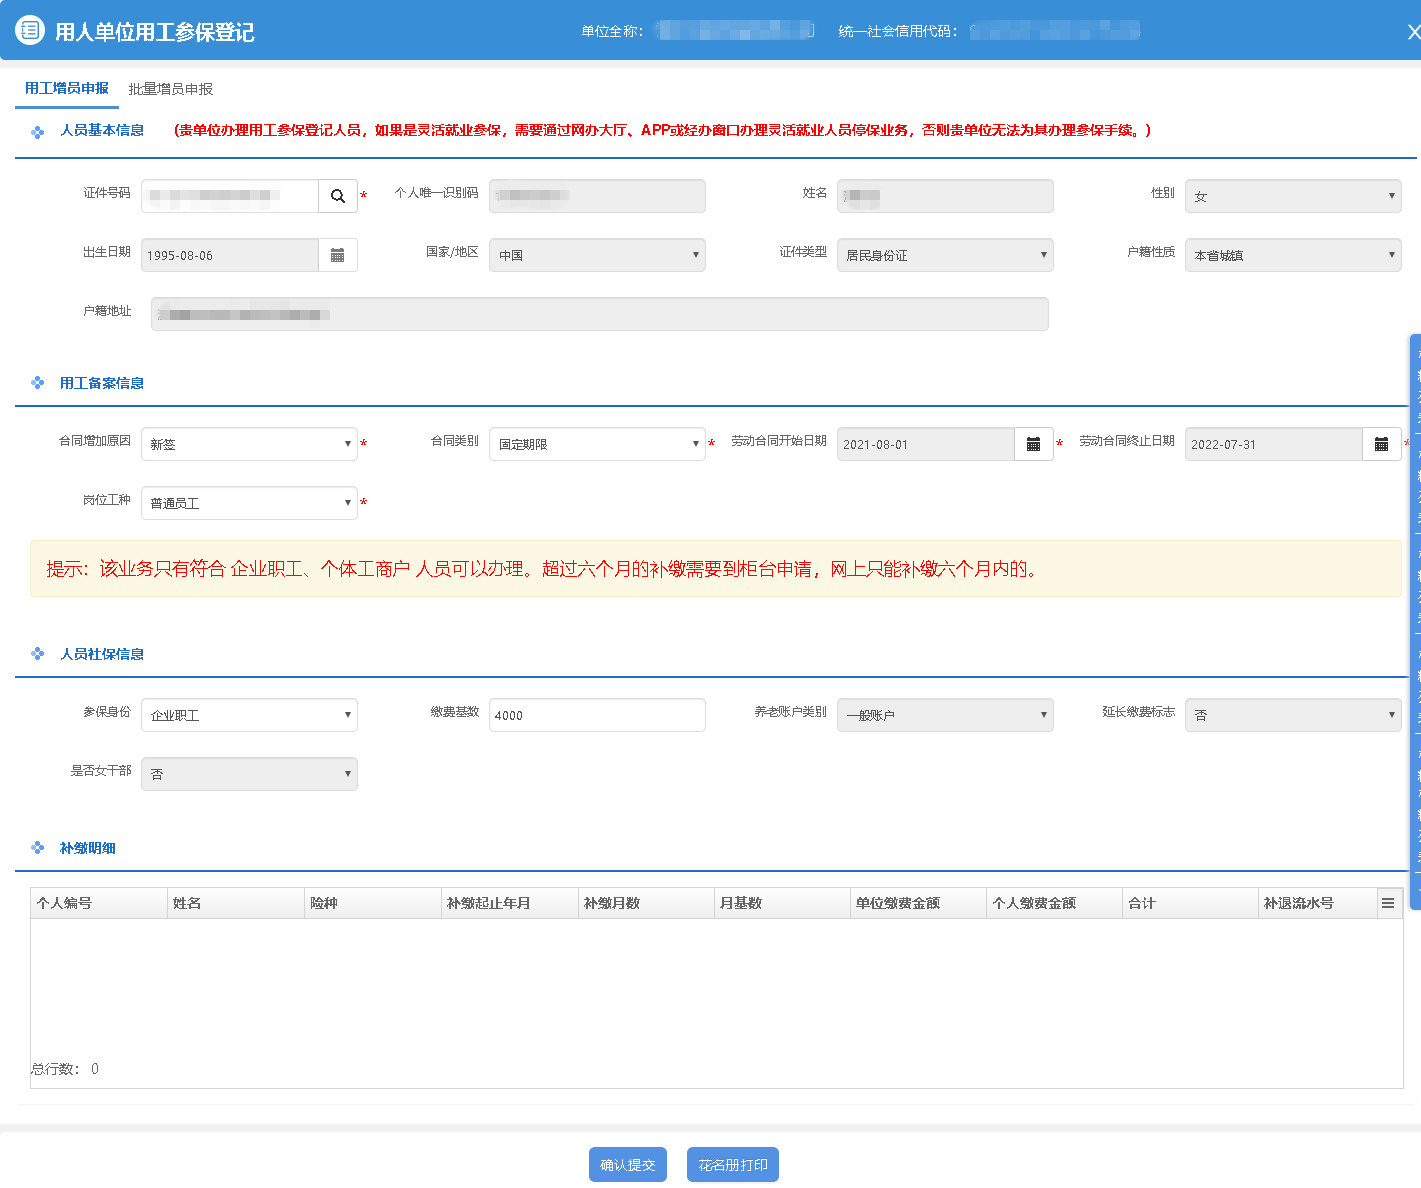This screenshot has height=1188, width=1421.
Task: Expand the 岗位工种 dropdown
Action: click(x=249, y=503)
